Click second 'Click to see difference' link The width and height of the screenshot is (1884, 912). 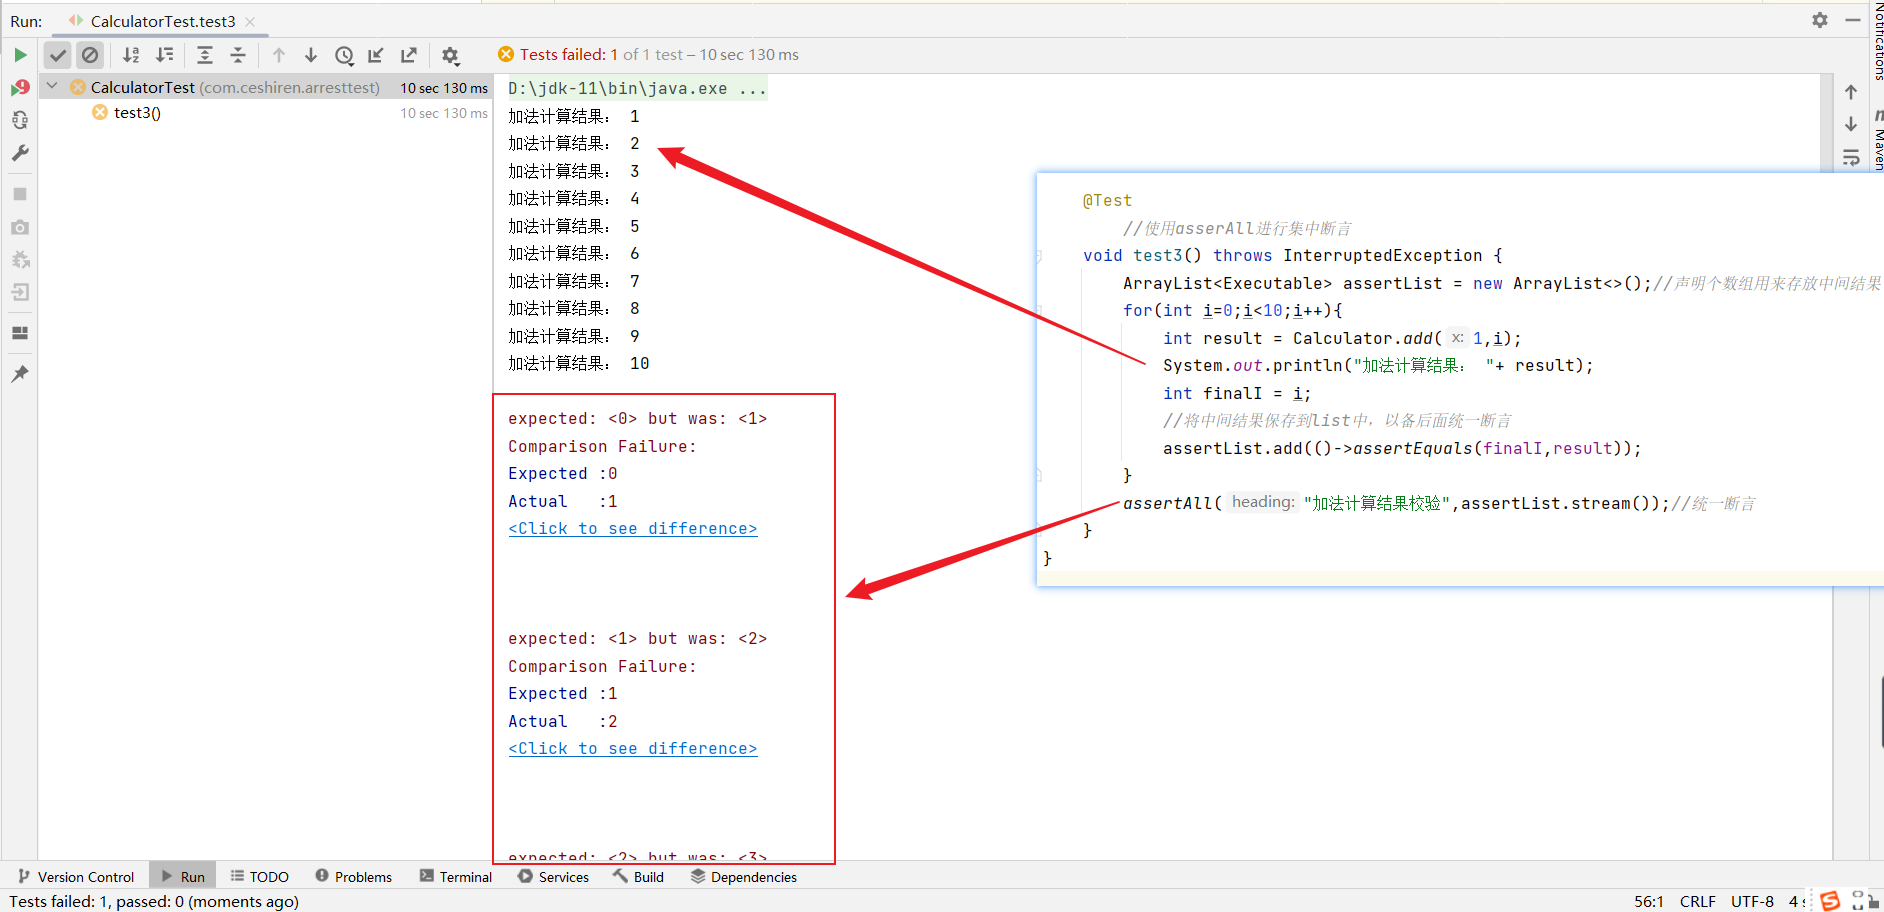(632, 749)
